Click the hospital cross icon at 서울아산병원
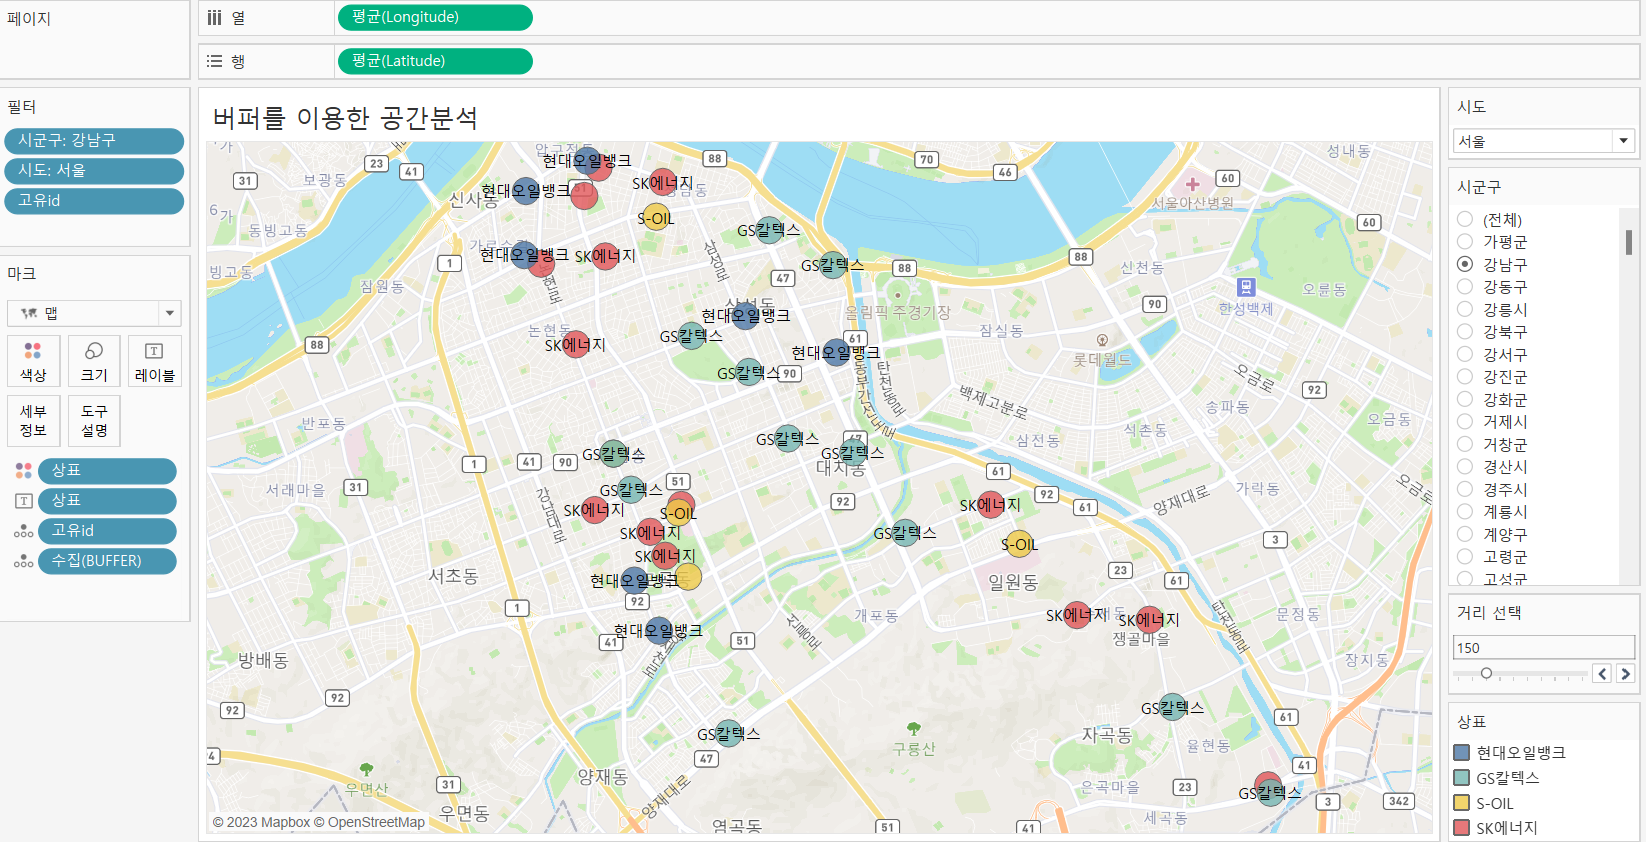 tap(1192, 184)
